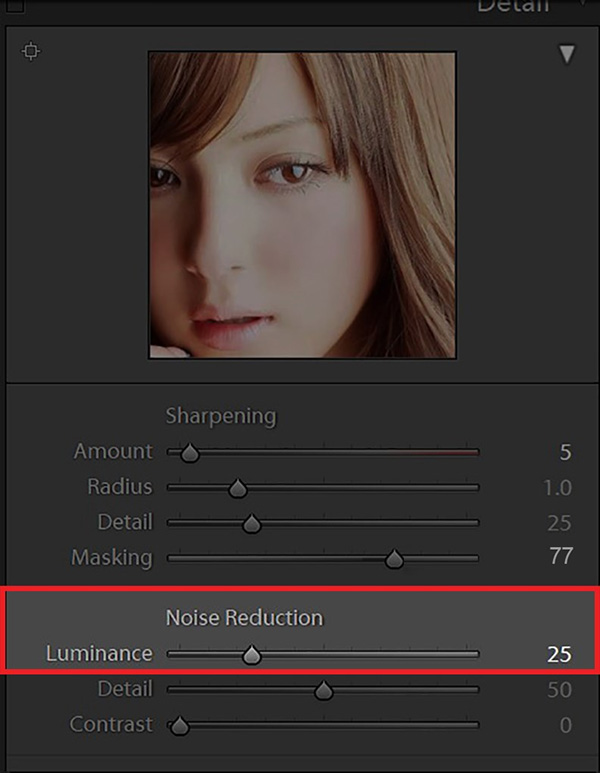
Task: Click the Luminance slider label
Action: [x=99, y=654]
